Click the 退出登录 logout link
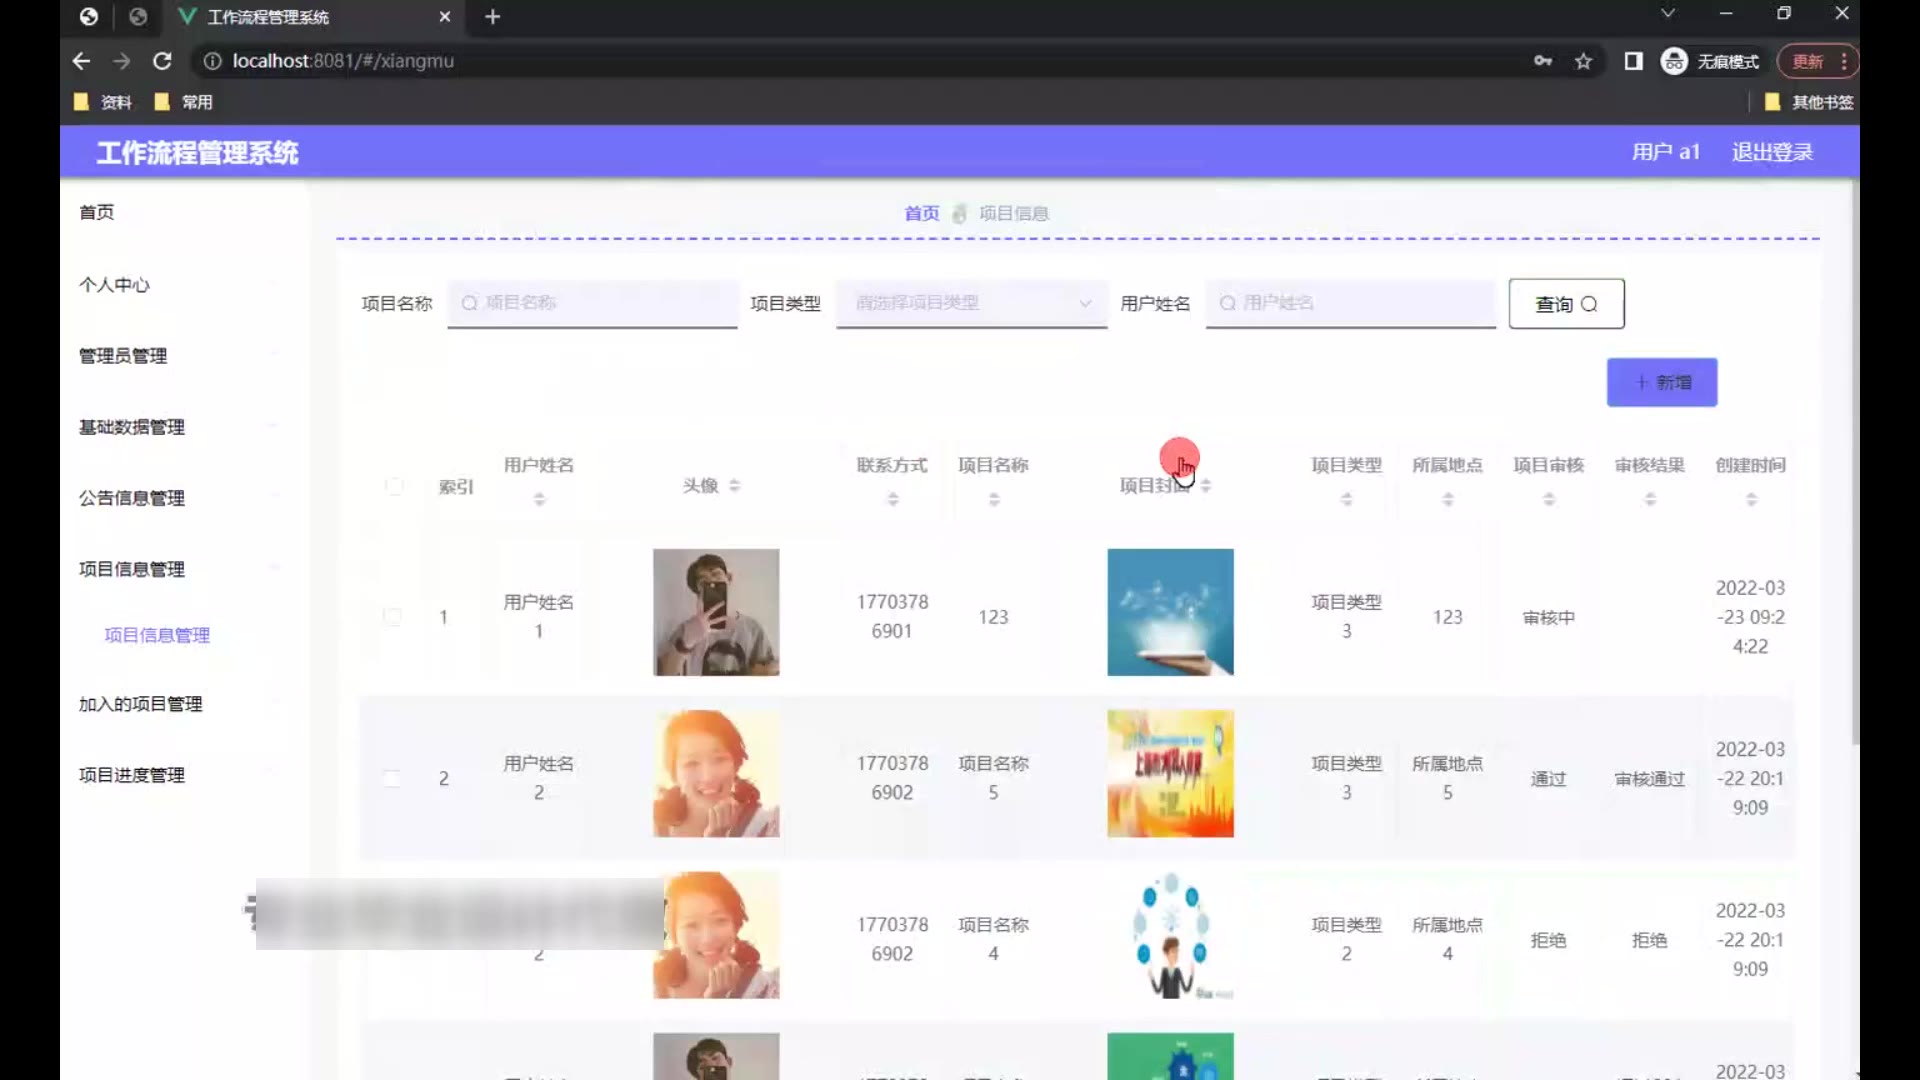 [1772, 152]
